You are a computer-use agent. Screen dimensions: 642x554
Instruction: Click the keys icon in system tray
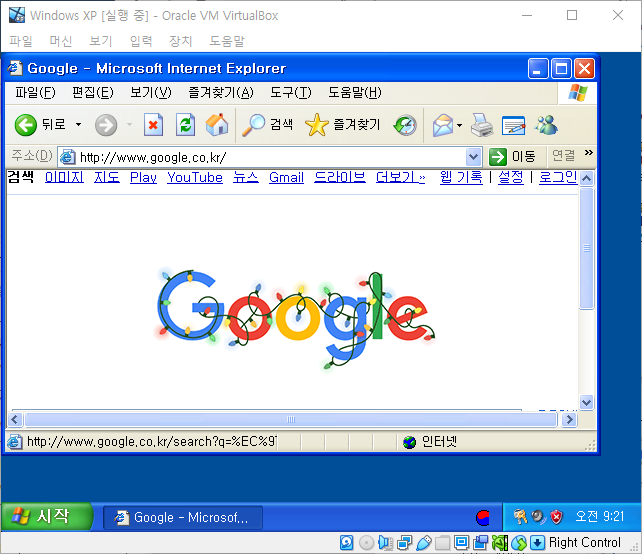pyautogui.click(x=520, y=517)
